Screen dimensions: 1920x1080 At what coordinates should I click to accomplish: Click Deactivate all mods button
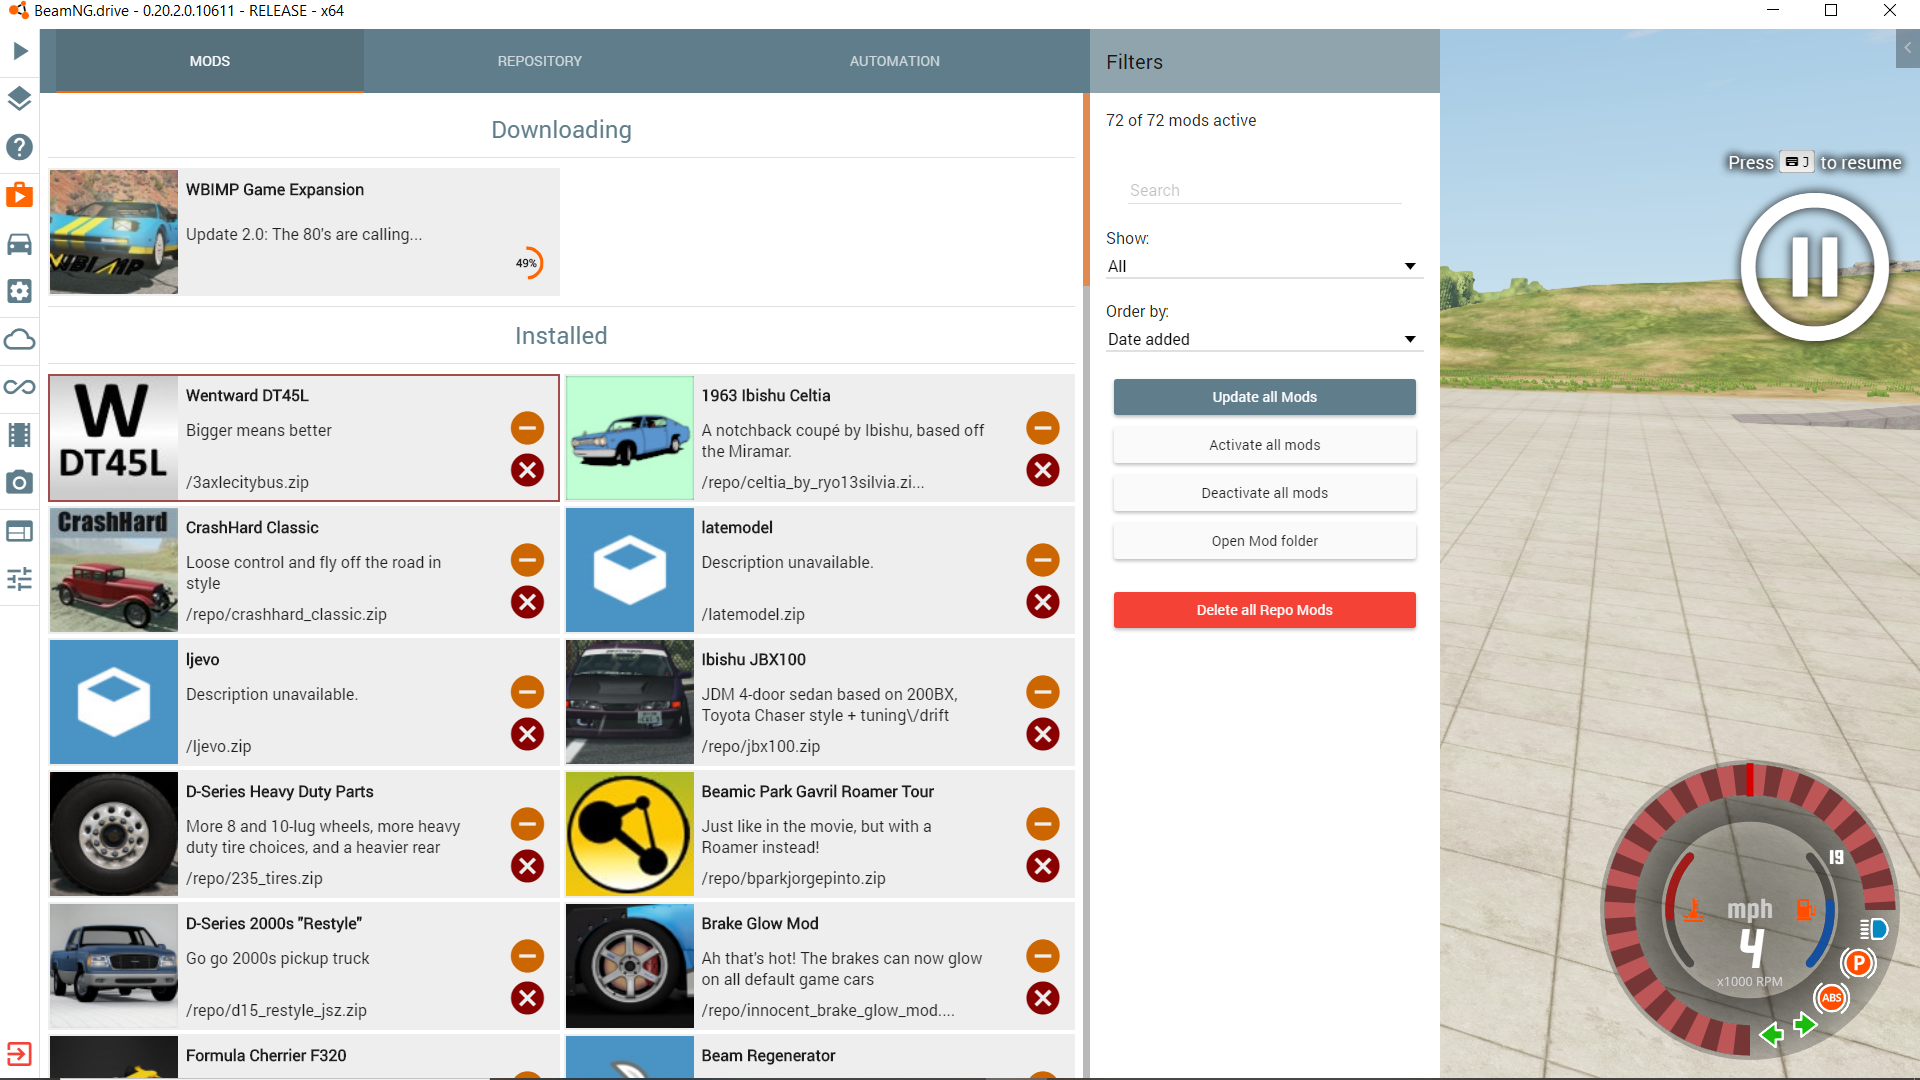tap(1264, 493)
